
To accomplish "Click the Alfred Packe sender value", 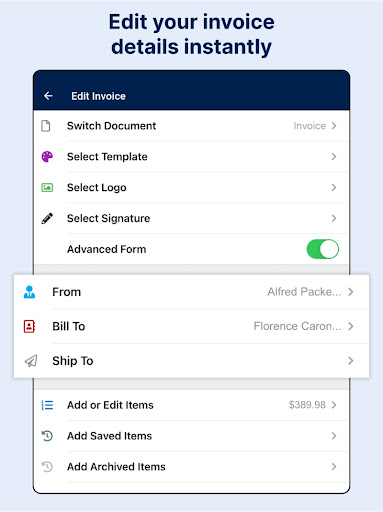I will (304, 292).
